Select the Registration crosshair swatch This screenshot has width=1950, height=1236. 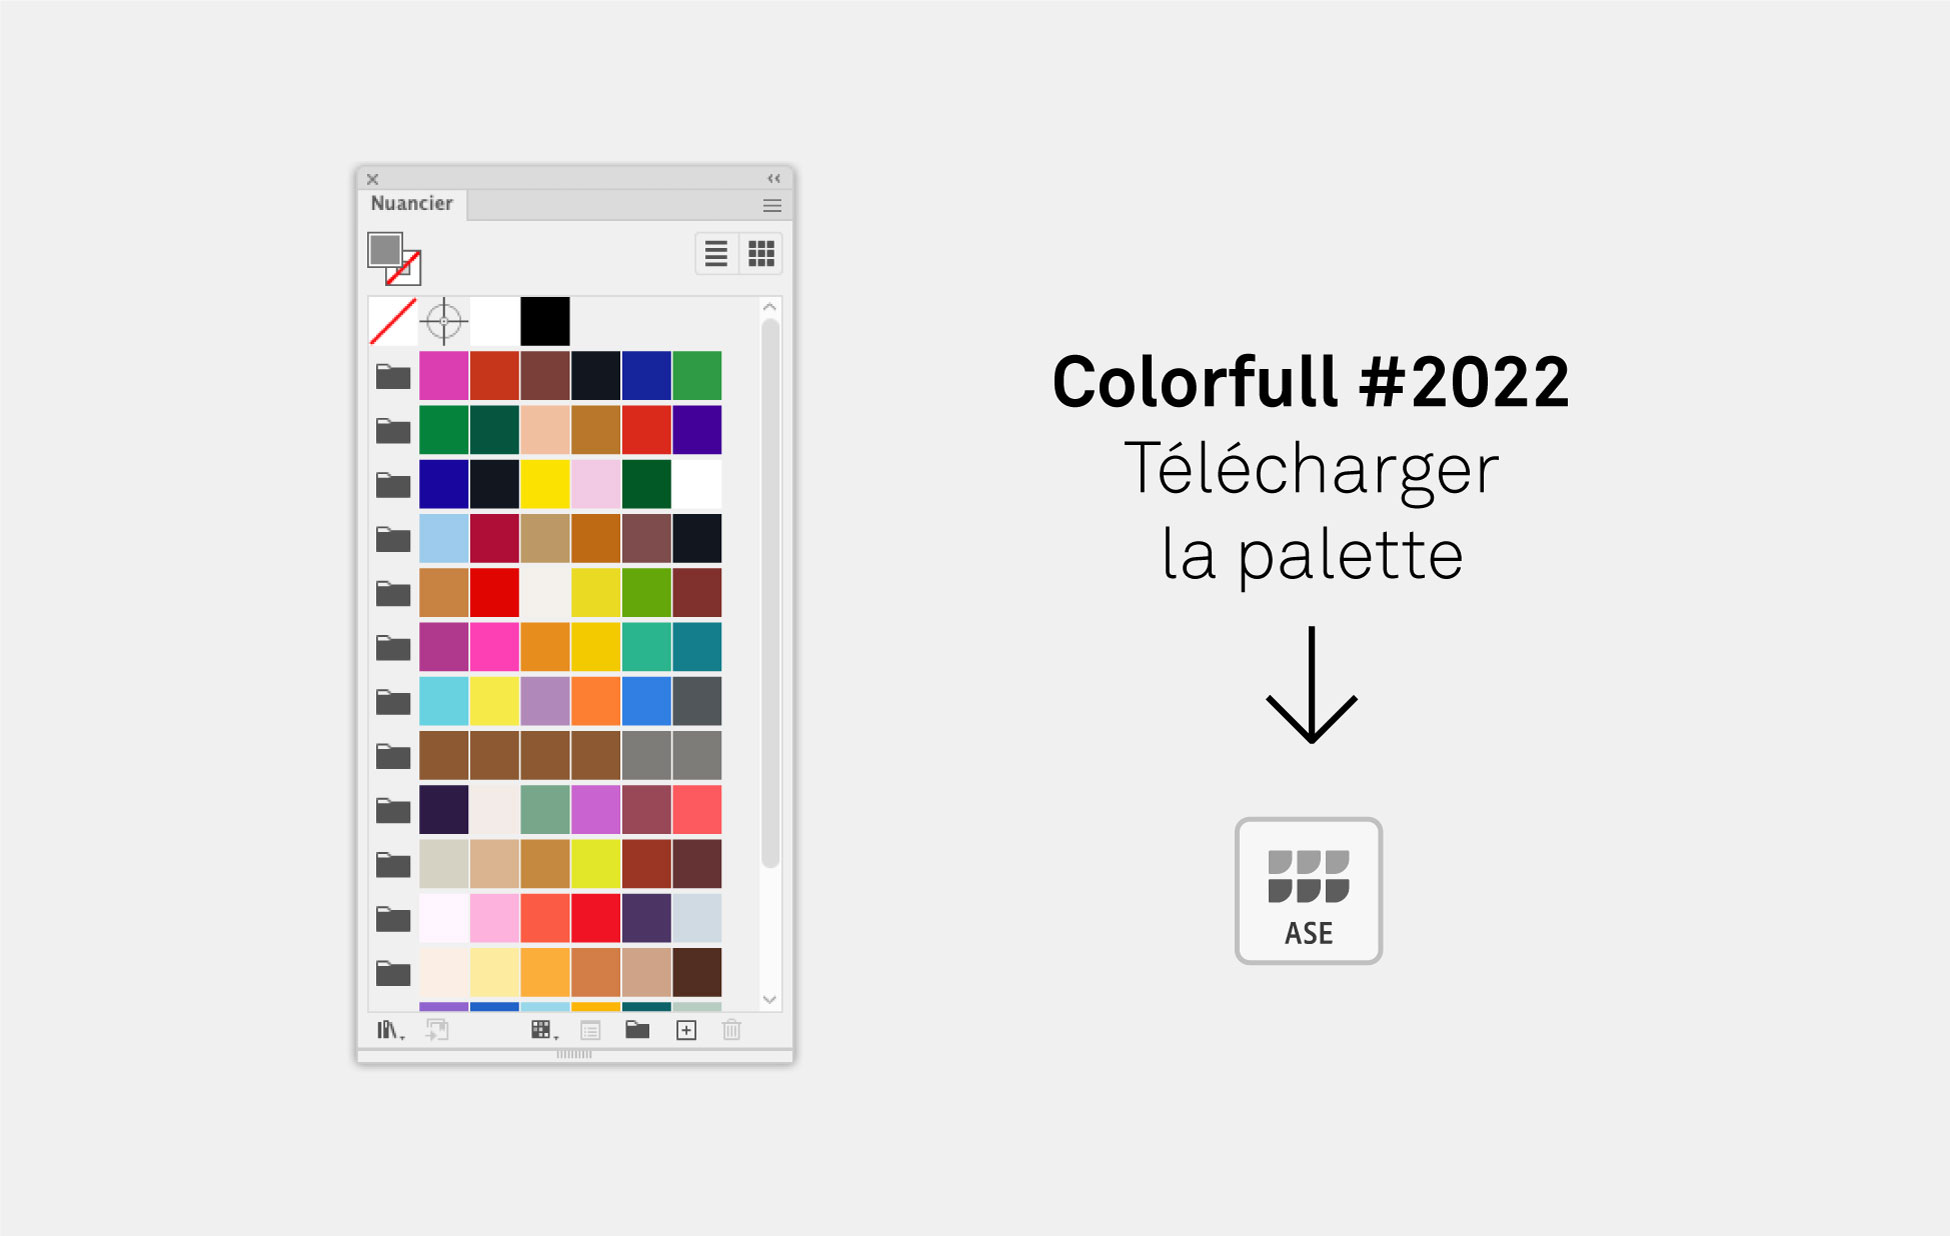pyautogui.click(x=444, y=321)
